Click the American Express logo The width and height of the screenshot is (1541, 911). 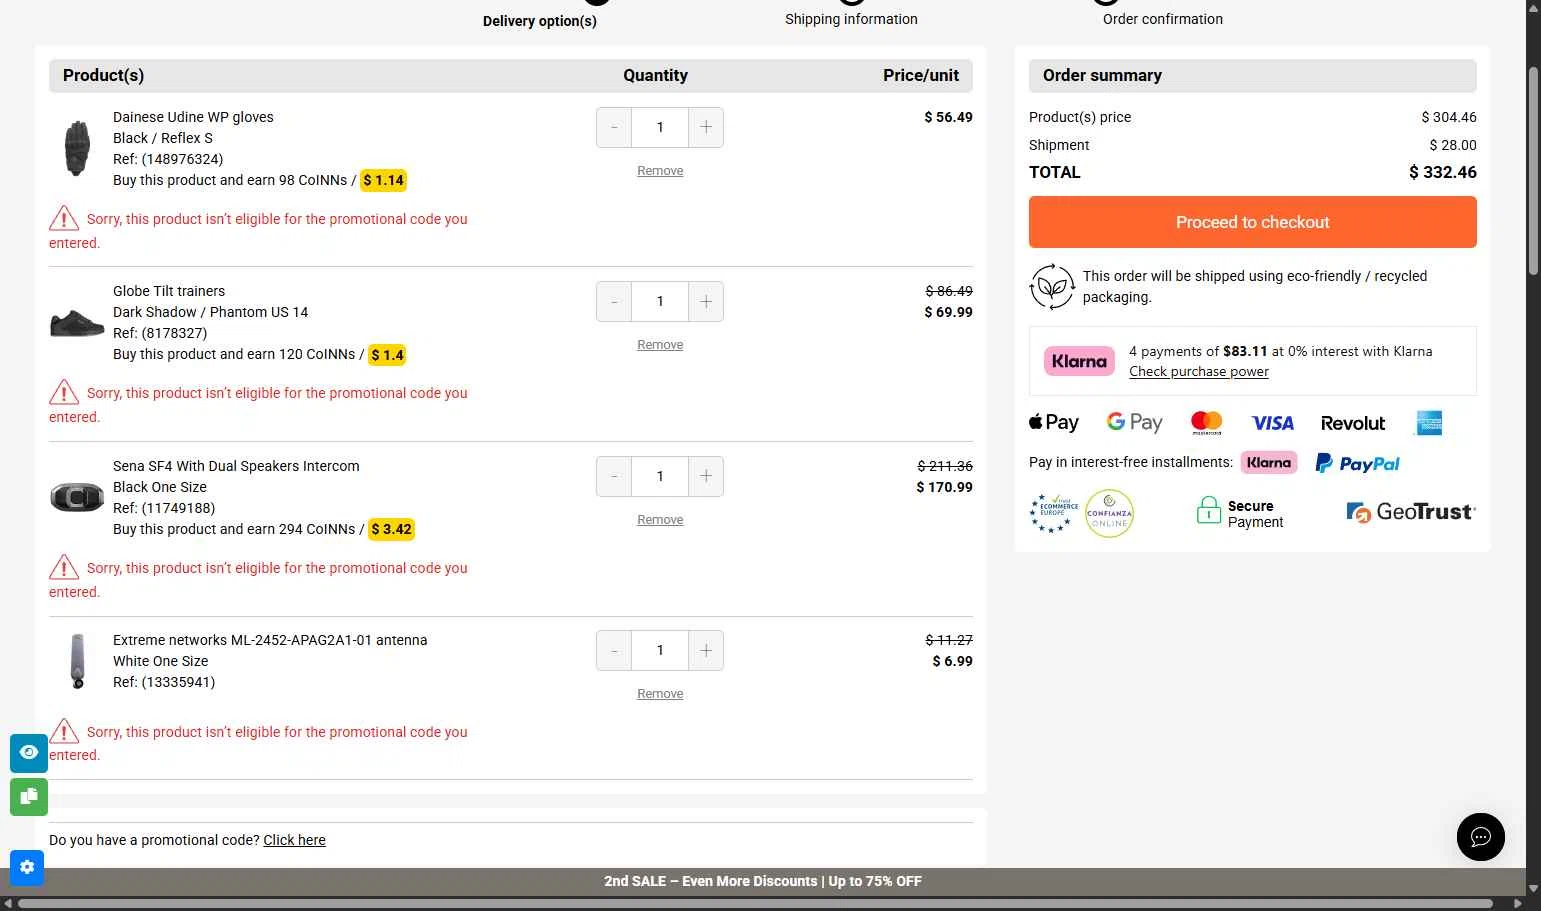[x=1429, y=423]
